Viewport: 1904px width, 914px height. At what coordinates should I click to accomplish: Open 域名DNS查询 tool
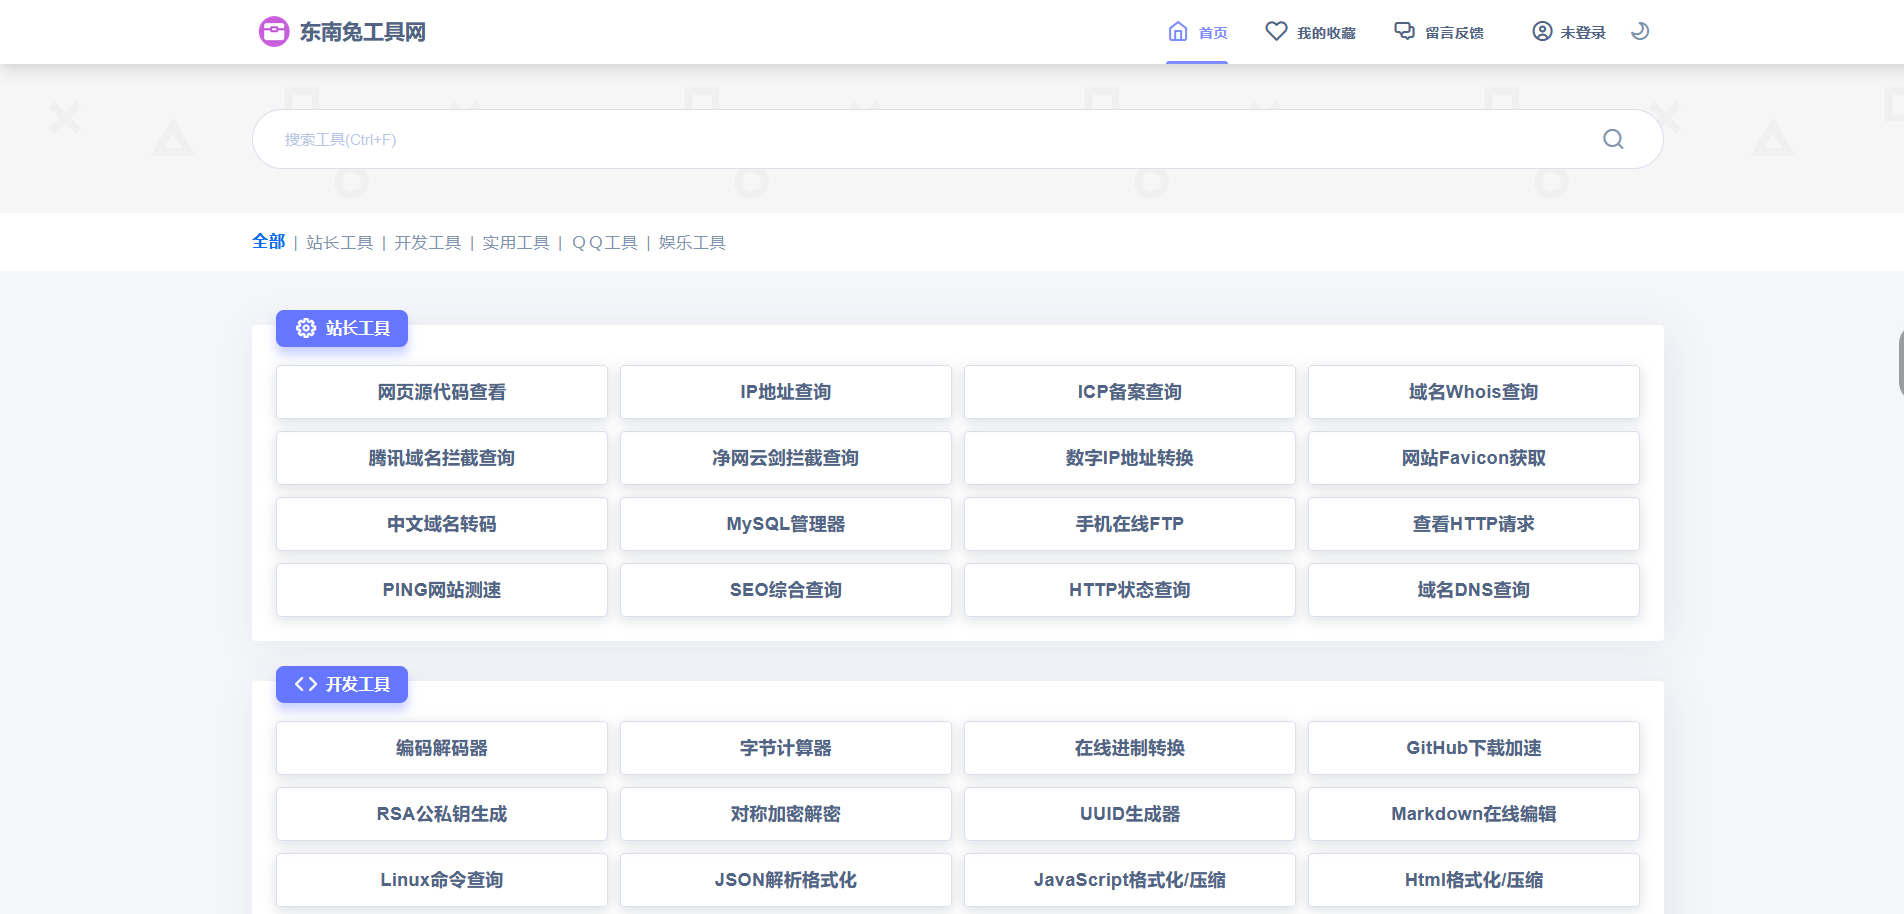tap(1474, 590)
